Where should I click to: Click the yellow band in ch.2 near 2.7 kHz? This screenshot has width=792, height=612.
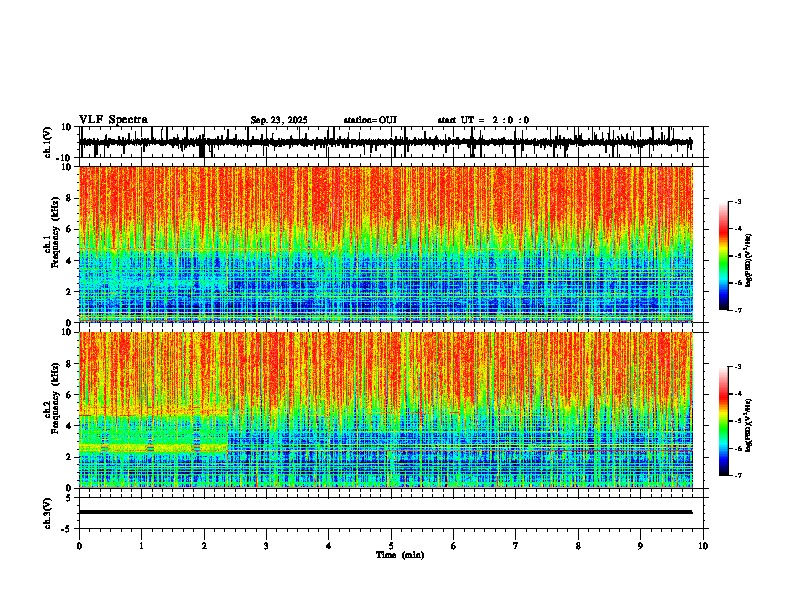[x=153, y=447]
